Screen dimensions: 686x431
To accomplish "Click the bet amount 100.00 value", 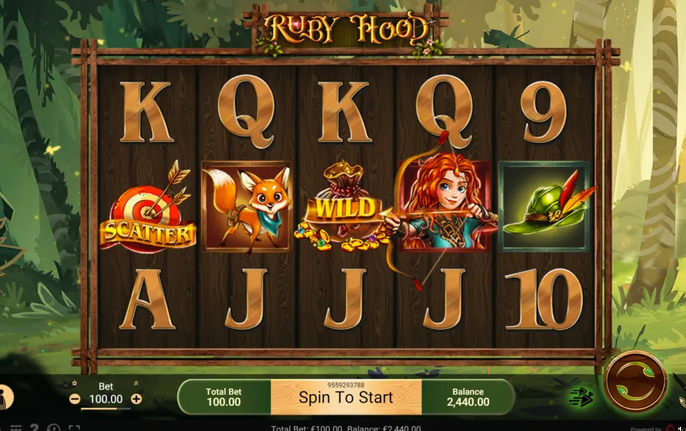I will 106,399.
